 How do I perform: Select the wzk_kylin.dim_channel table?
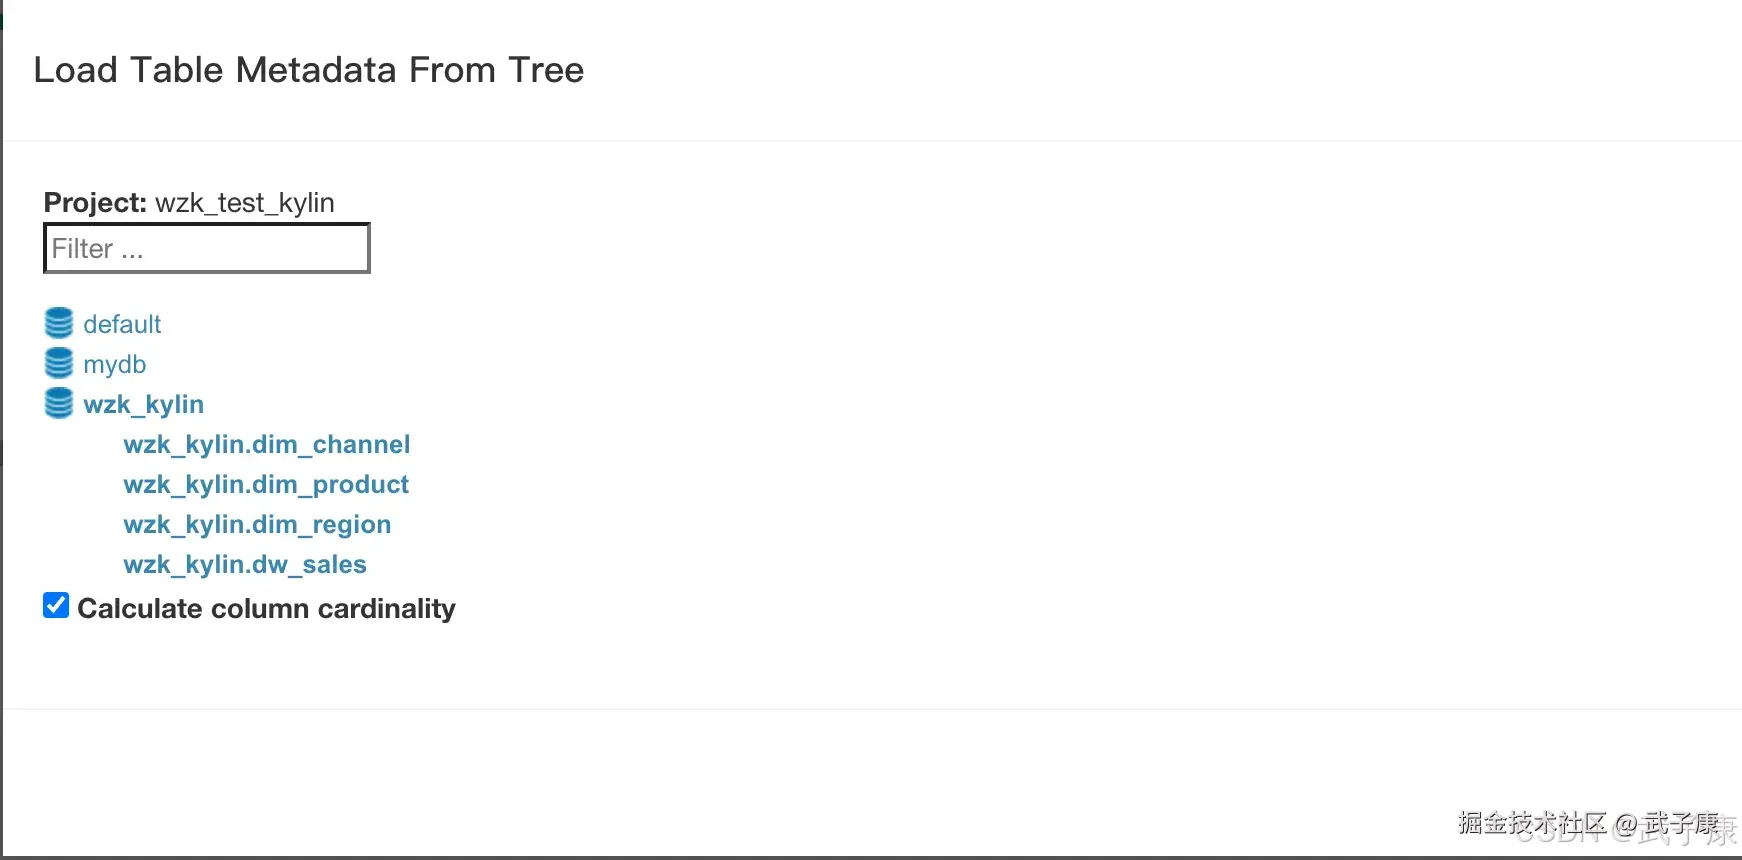(266, 444)
